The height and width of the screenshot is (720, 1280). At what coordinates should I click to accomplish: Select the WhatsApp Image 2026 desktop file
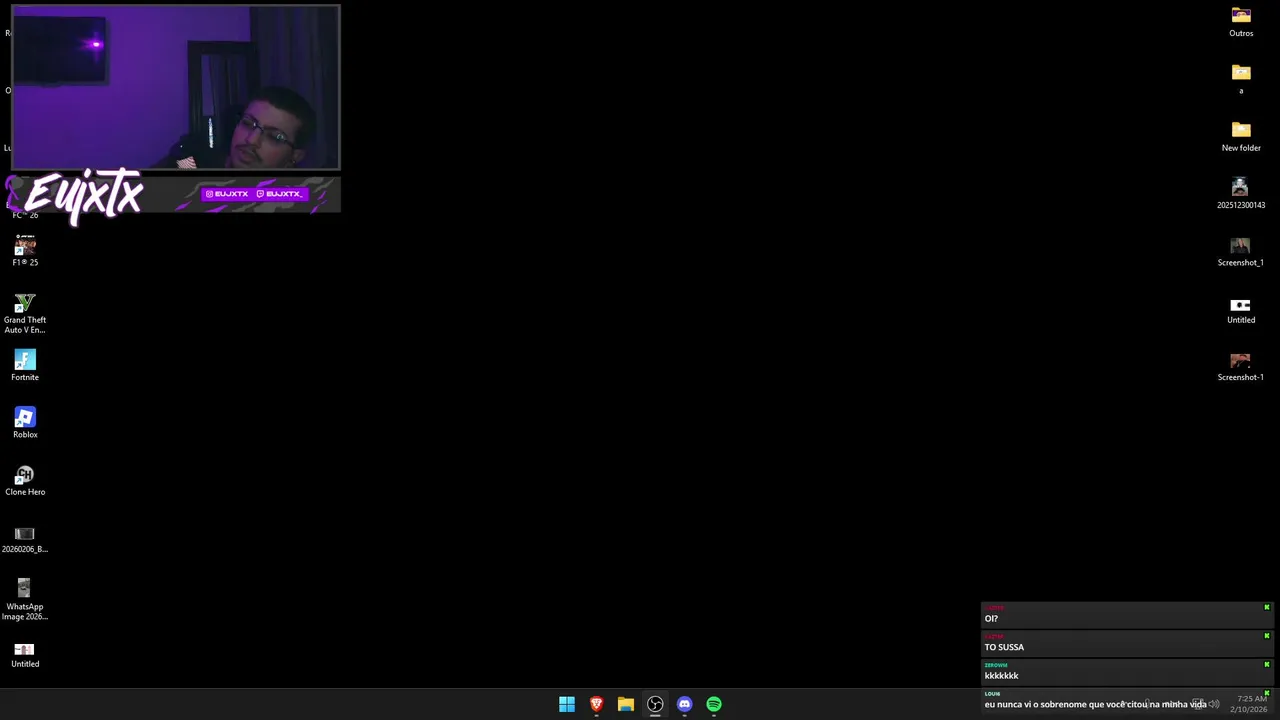25,599
